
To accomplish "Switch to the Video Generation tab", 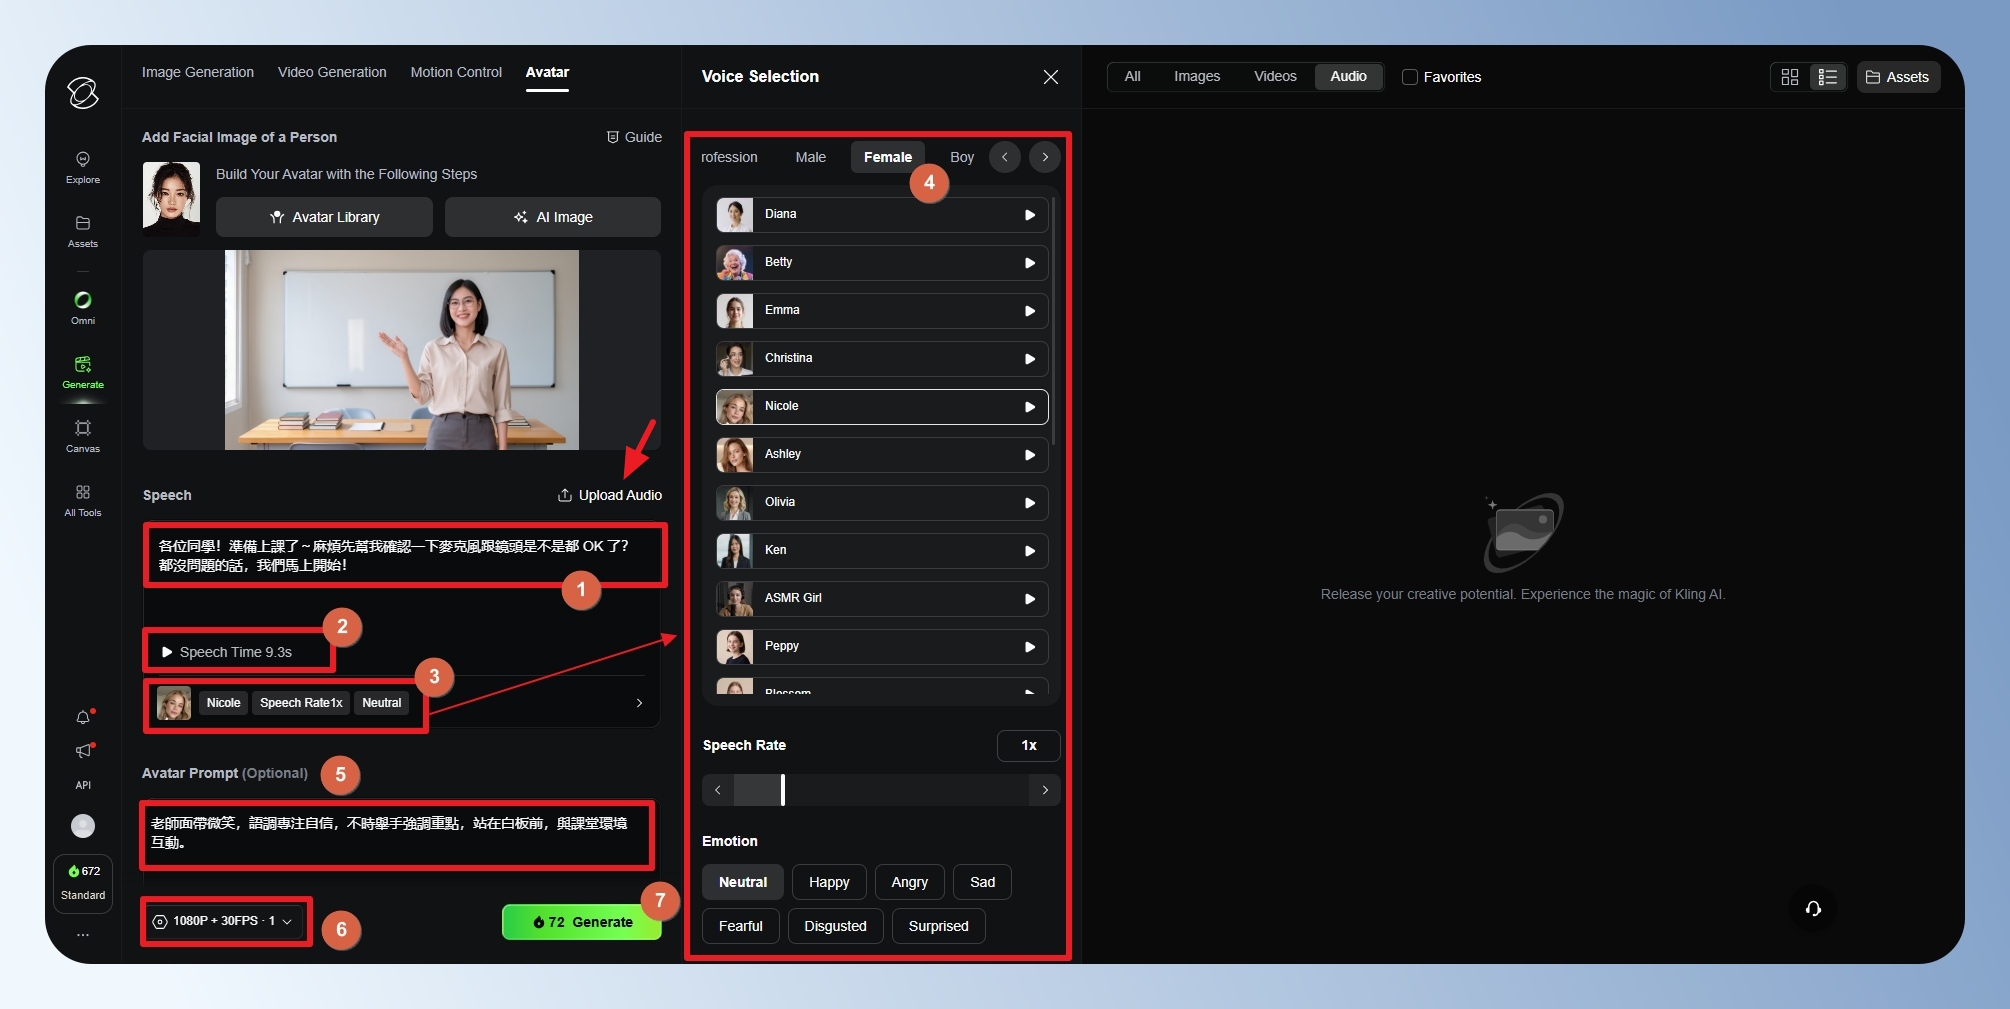I will click(332, 72).
